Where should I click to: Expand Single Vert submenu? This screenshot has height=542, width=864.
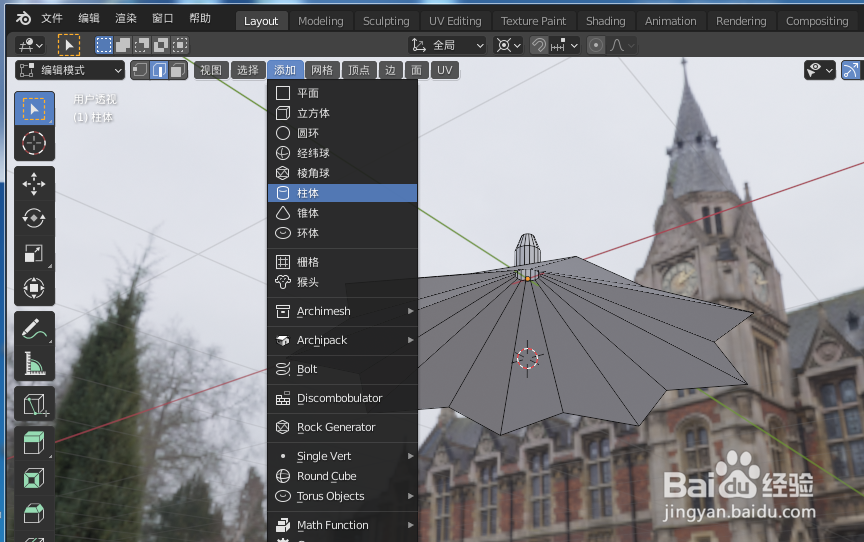pos(342,456)
